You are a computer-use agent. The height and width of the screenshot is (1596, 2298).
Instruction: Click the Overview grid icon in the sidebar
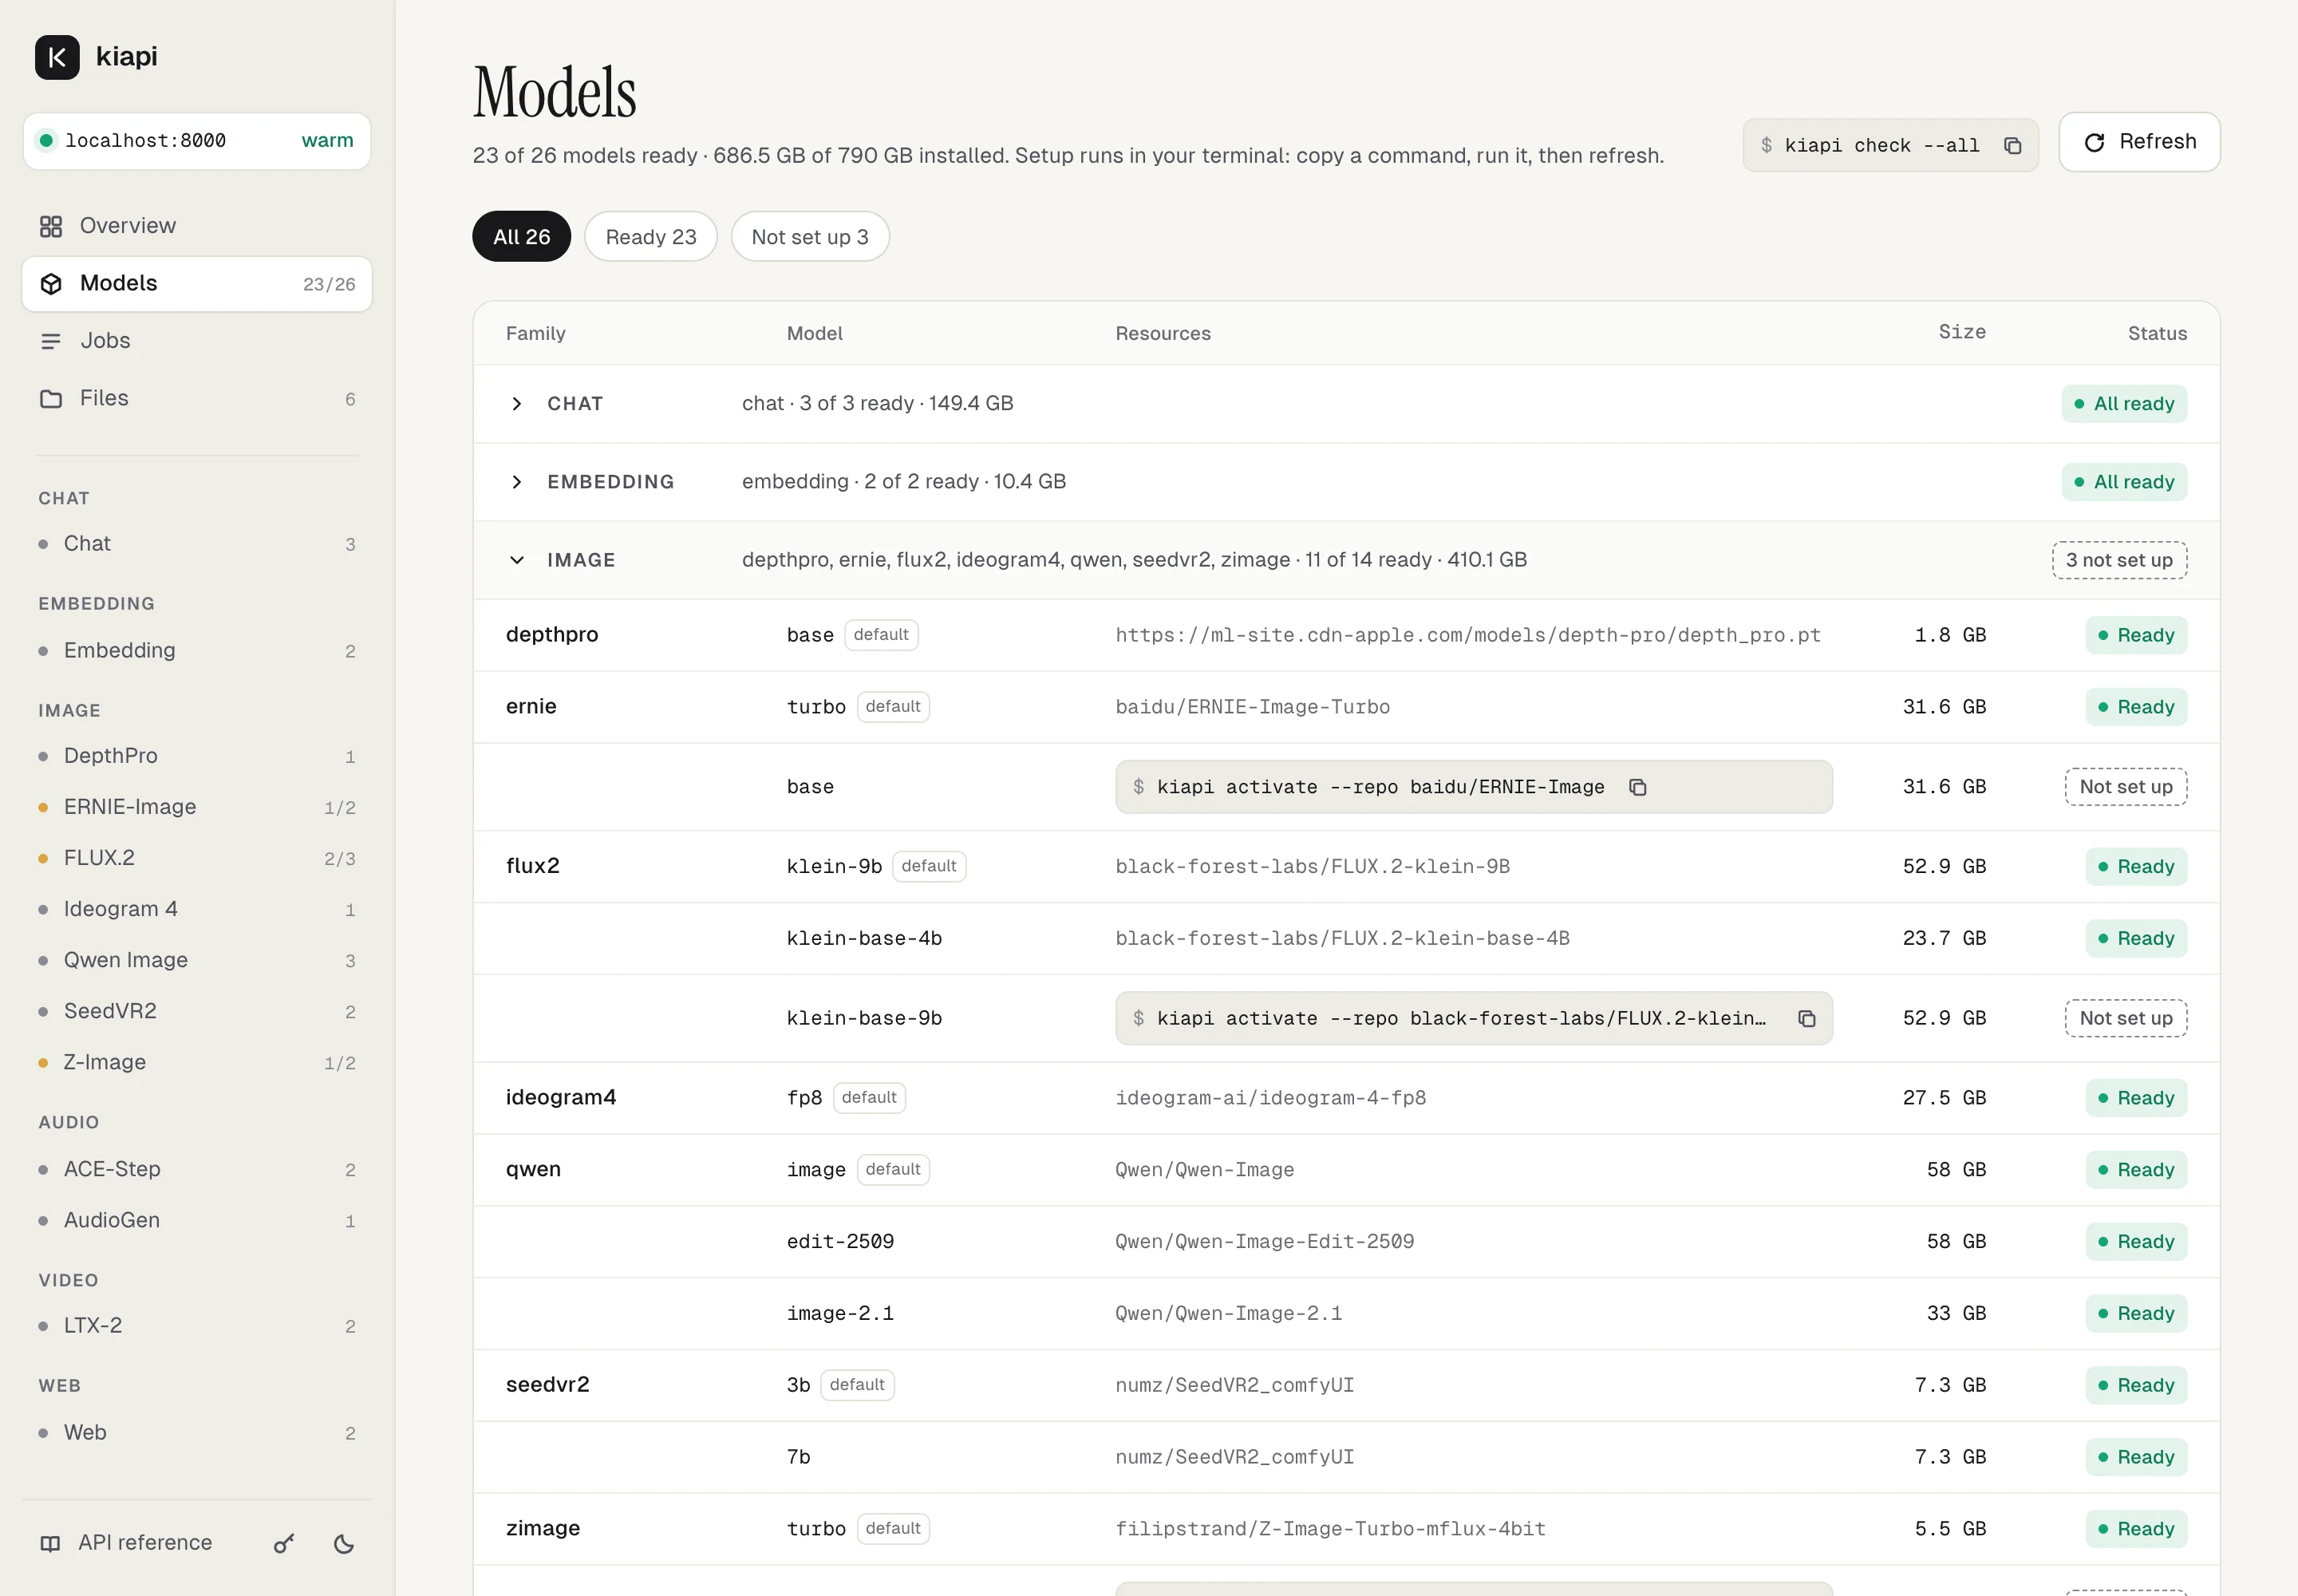pyautogui.click(x=51, y=226)
